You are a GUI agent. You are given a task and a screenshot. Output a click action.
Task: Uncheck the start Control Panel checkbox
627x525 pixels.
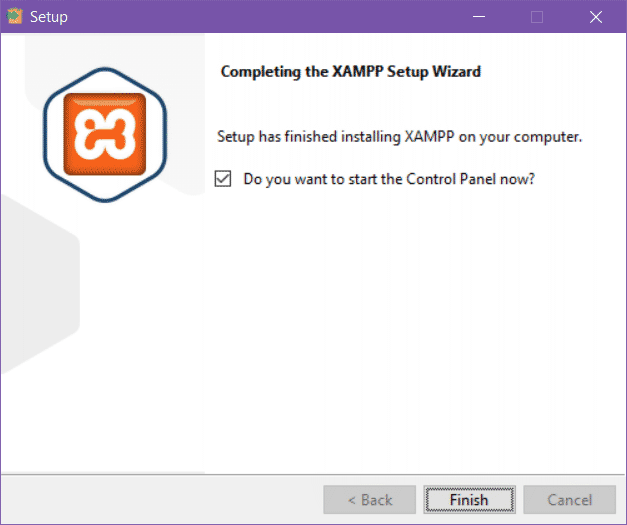click(223, 179)
